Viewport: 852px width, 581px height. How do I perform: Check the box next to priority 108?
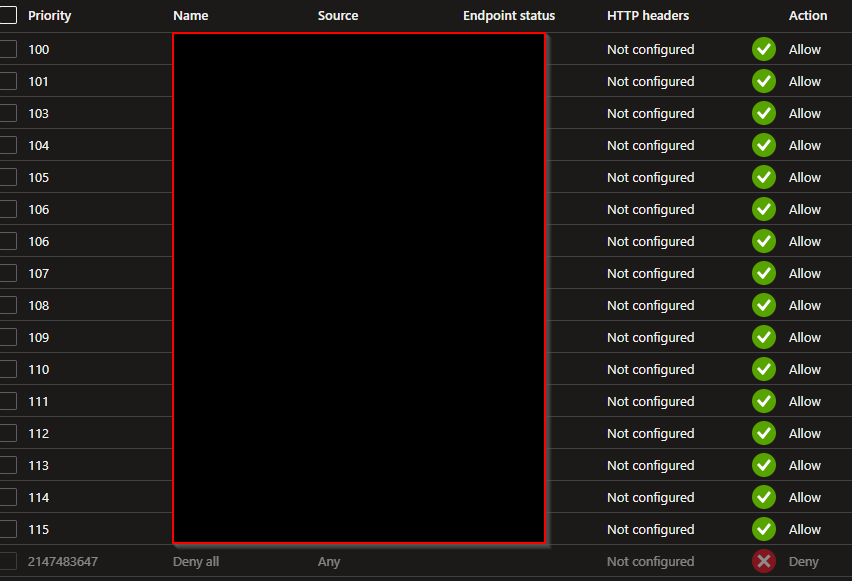coord(8,305)
